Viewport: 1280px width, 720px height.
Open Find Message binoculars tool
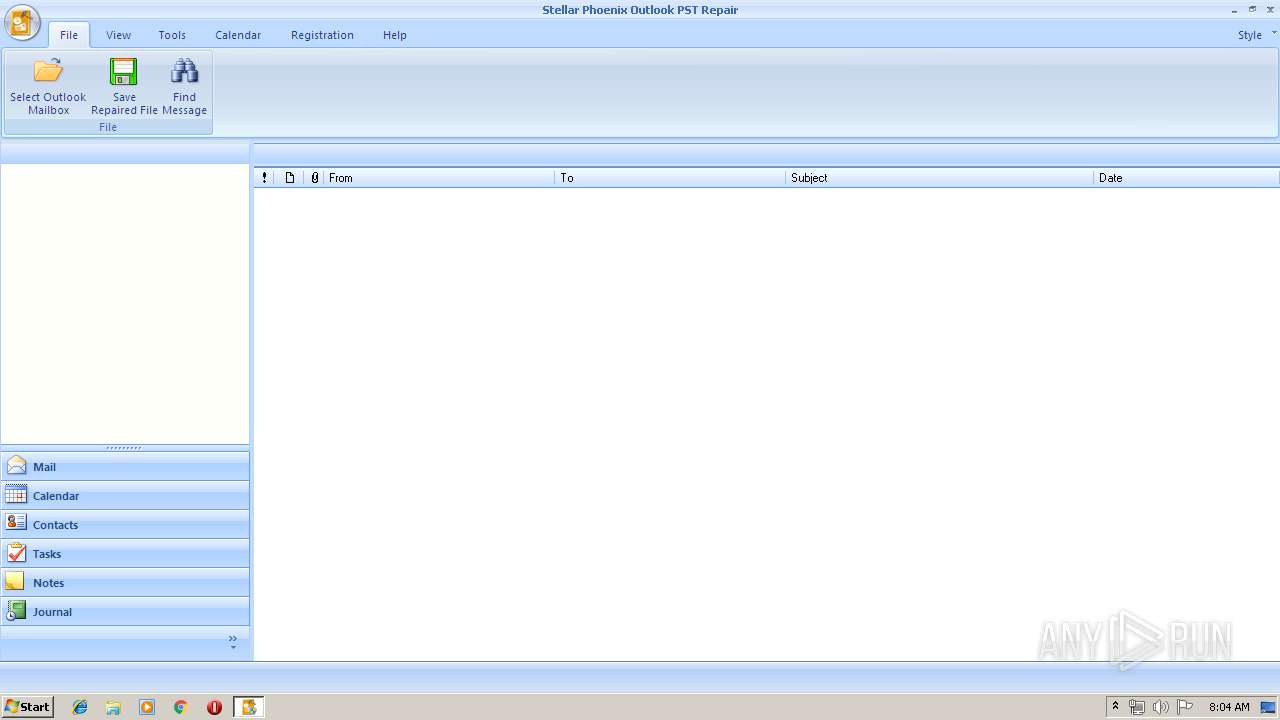click(184, 87)
